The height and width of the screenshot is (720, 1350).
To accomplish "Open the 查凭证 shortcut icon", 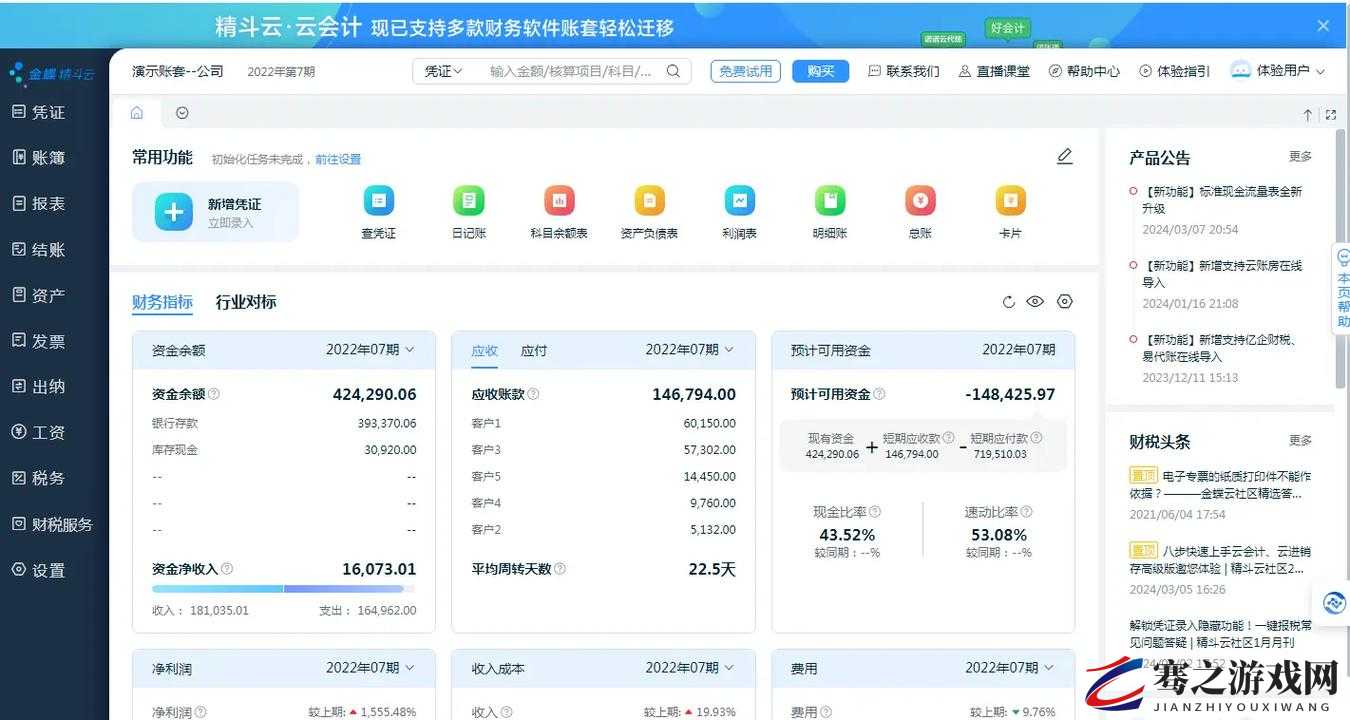I will (379, 201).
